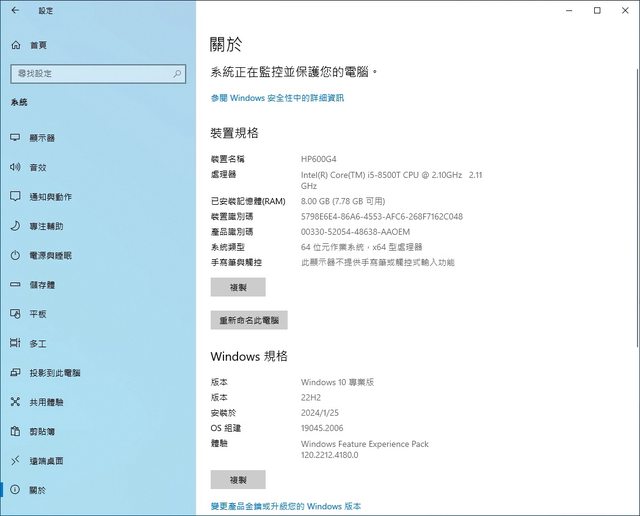Open the 首頁 home icon
The height and width of the screenshot is (516, 640).
click(x=16, y=45)
